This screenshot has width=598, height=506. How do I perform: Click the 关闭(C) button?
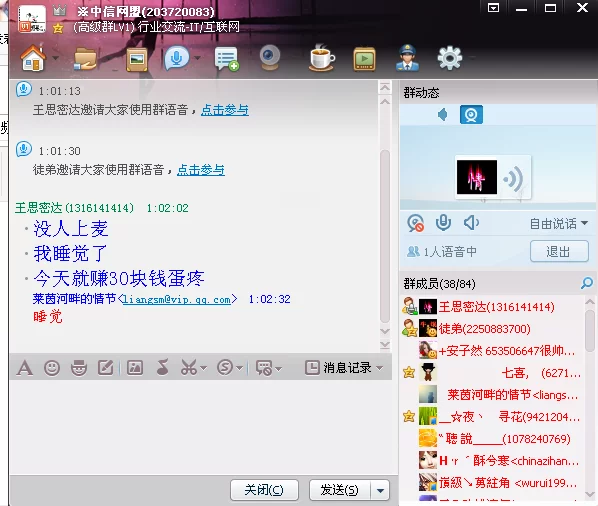pos(264,490)
